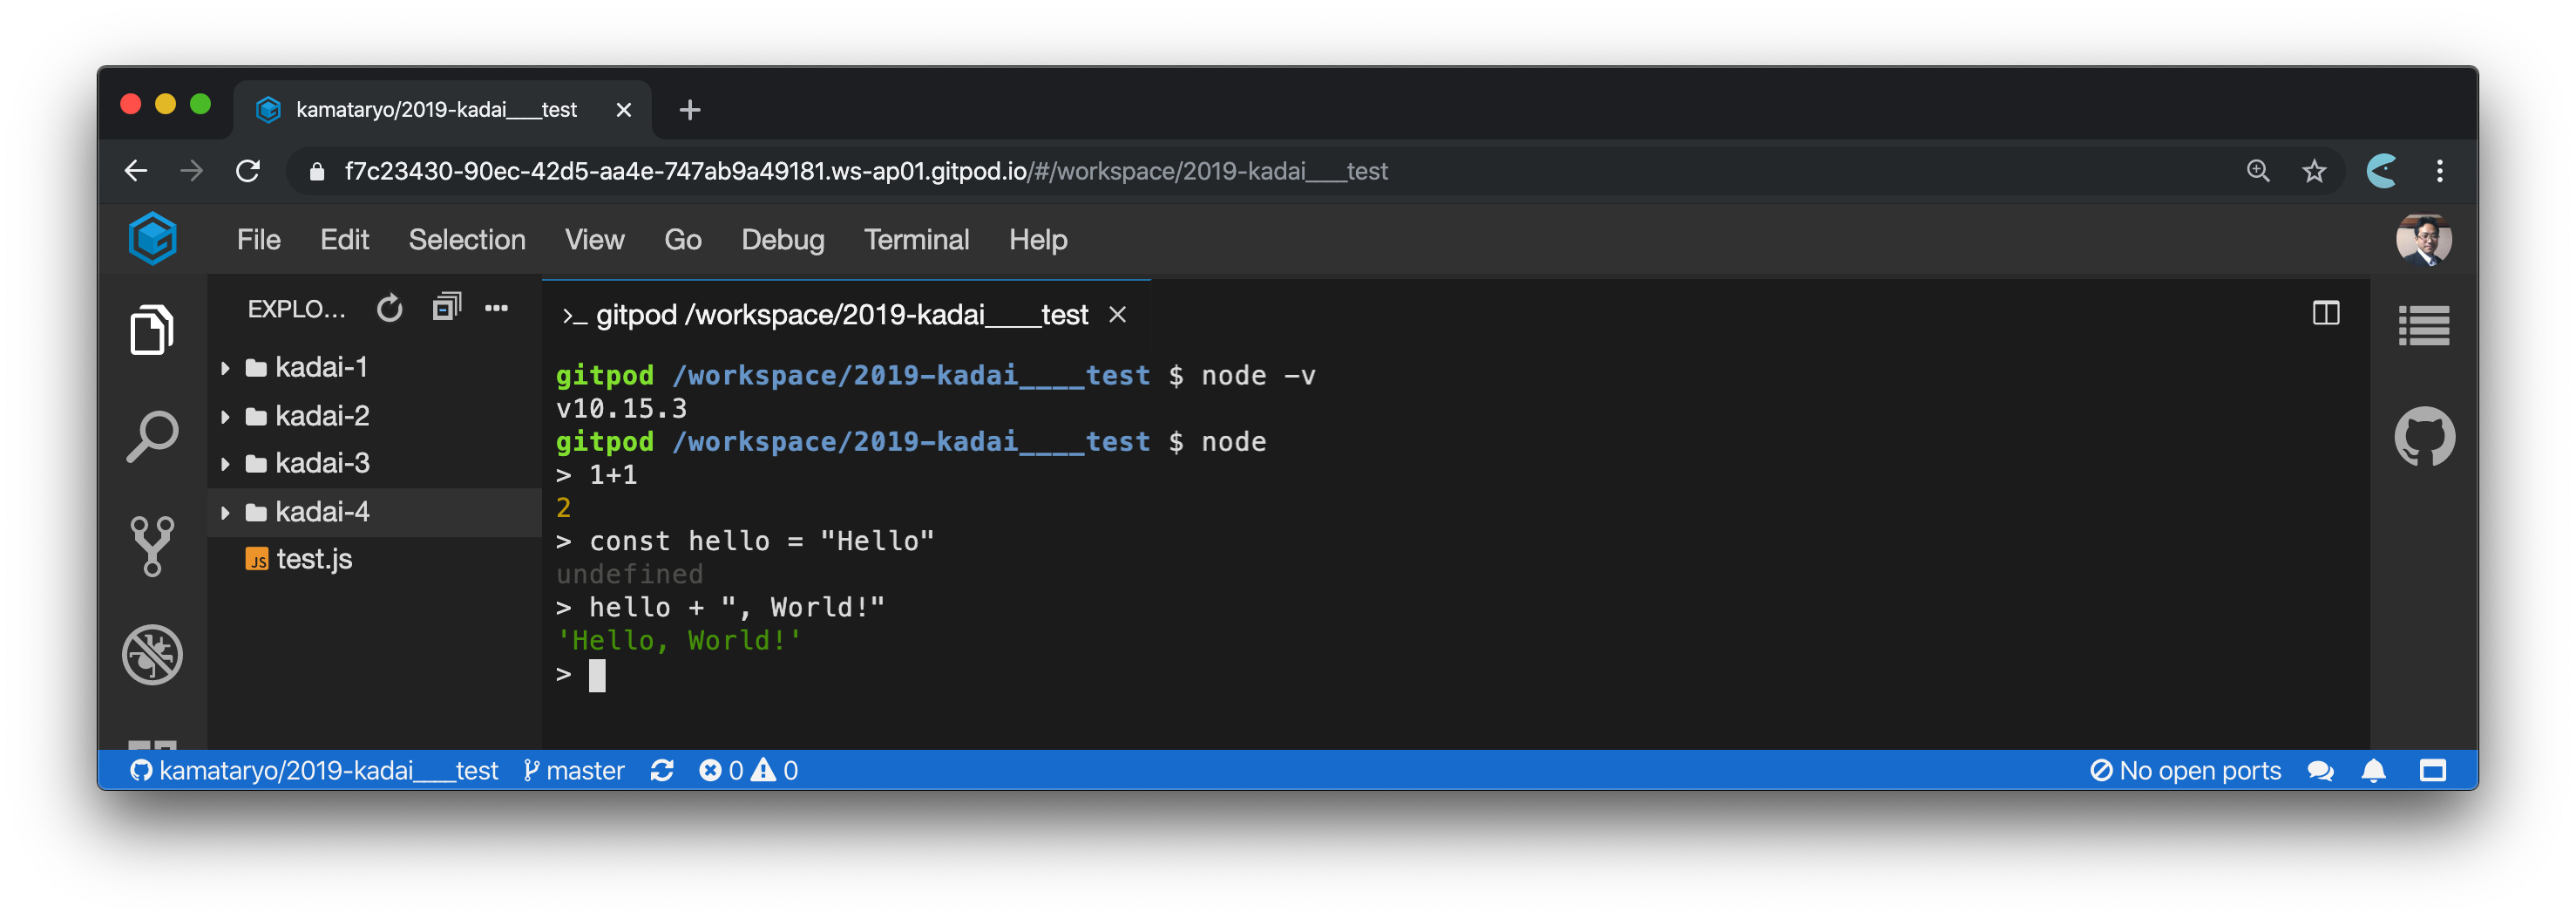Screen dimensions: 2576x919
Task: Click No open ports status item
Action: pyautogui.click(x=2185, y=770)
